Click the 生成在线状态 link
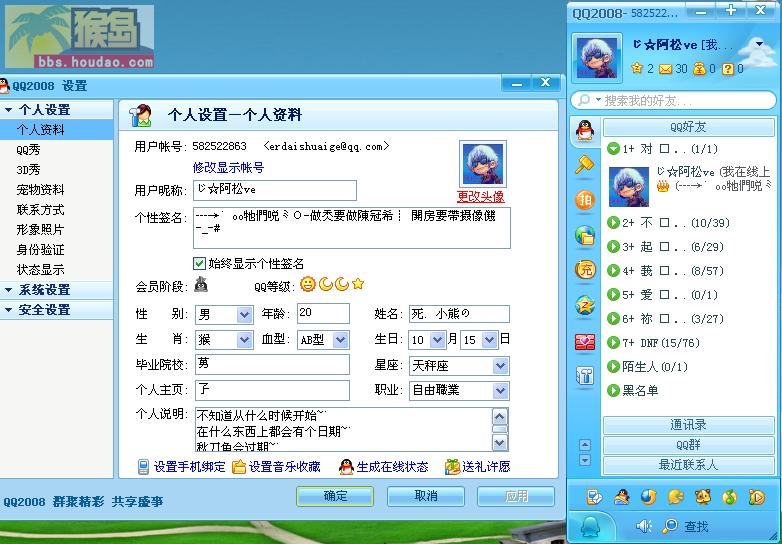 point(392,467)
